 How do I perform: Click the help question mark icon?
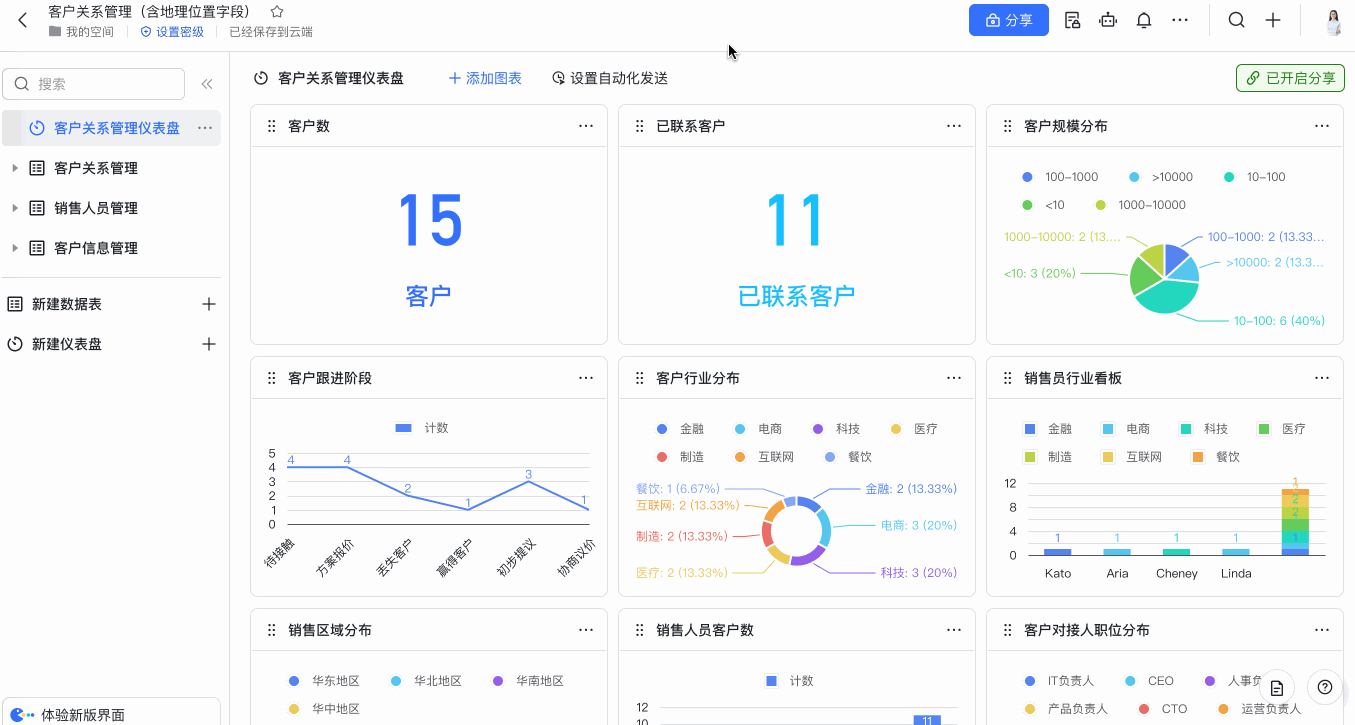click(x=1325, y=687)
